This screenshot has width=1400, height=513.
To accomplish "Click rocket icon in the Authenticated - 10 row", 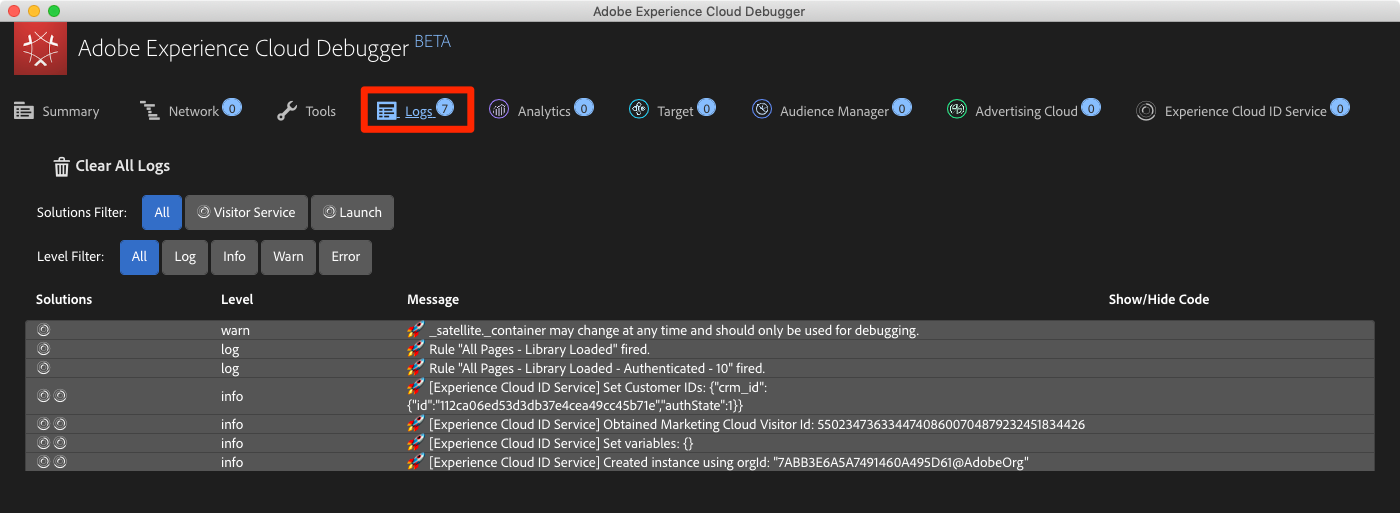I will tap(416, 368).
